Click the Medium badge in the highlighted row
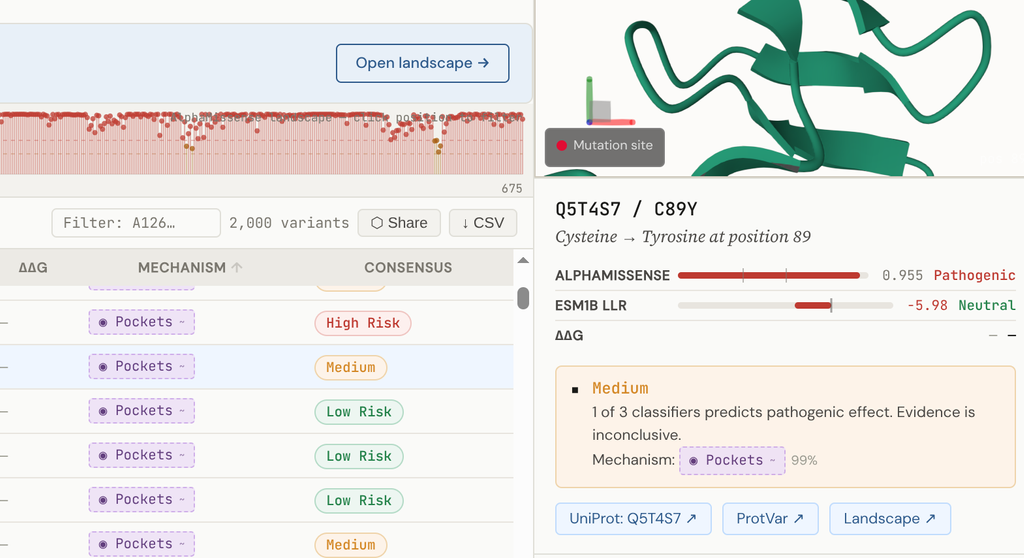This screenshot has width=1024, height=558. pyautogui.click(x=350, y=367)
